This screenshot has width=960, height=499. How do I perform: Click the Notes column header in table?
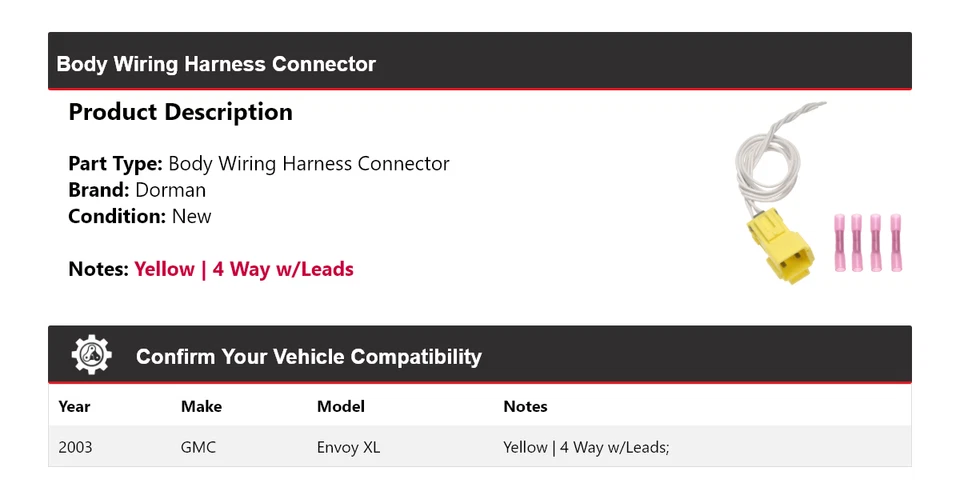pos(525,407)
